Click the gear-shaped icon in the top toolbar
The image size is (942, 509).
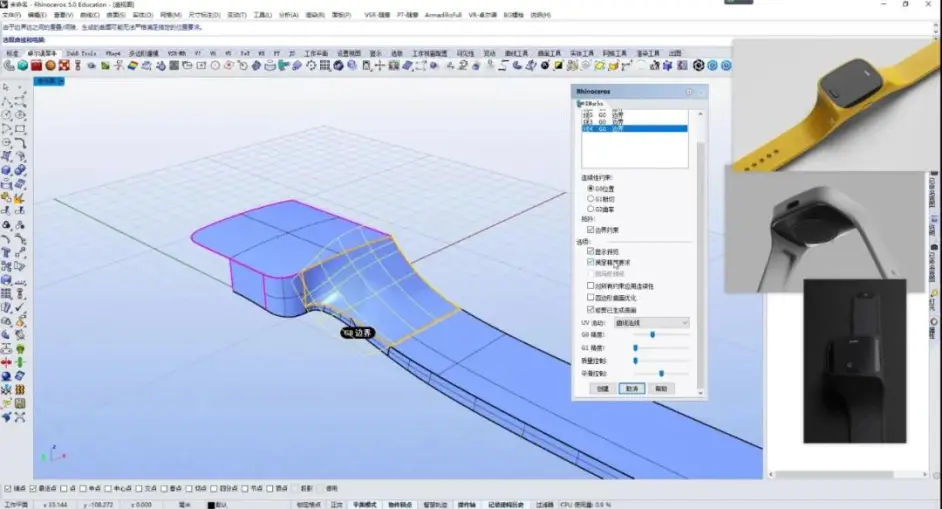click(x=311, y=66)
